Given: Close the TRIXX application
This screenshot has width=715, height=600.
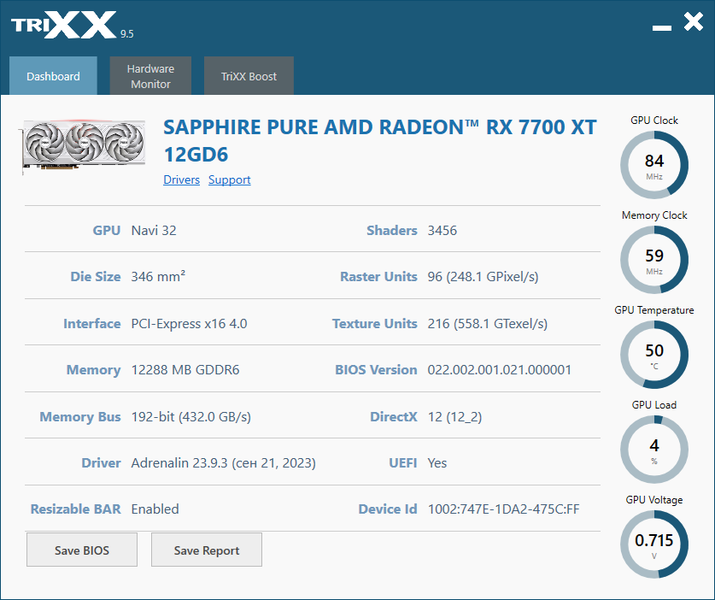Looking at the screenshot, I should tap(693, 21).
